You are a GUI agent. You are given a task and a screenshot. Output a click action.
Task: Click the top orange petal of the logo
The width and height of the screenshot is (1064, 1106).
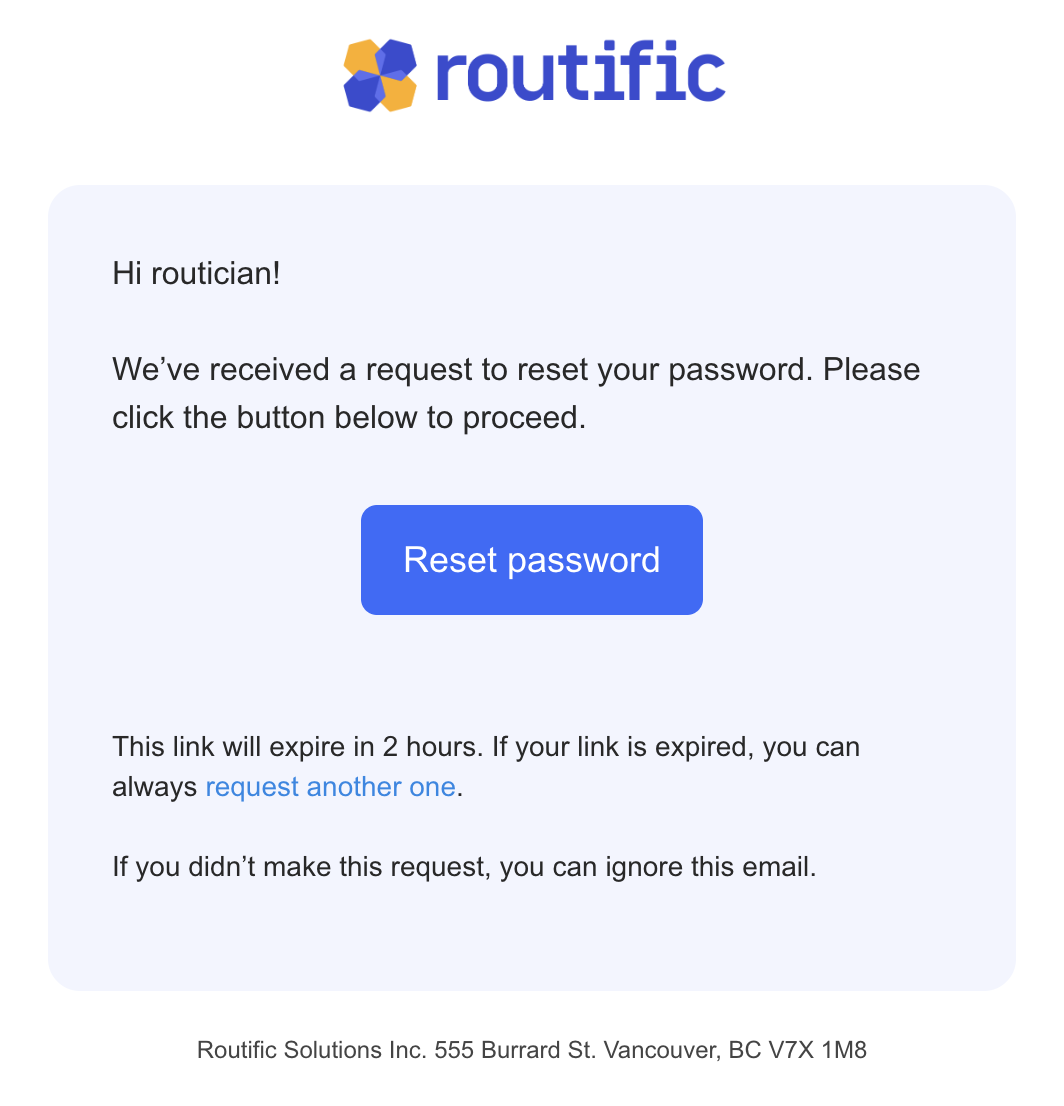[x=363, y=58]
